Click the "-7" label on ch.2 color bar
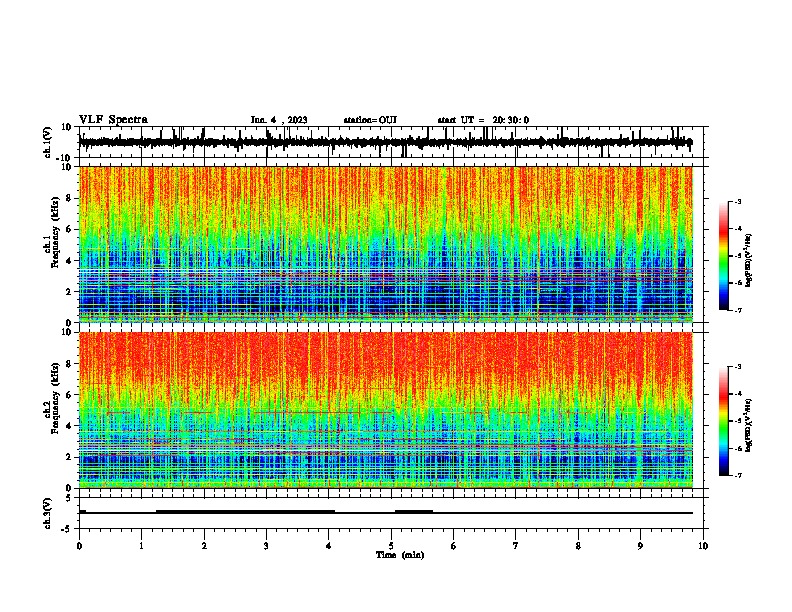Screen dimensions: 792x612 pos(738,475)
